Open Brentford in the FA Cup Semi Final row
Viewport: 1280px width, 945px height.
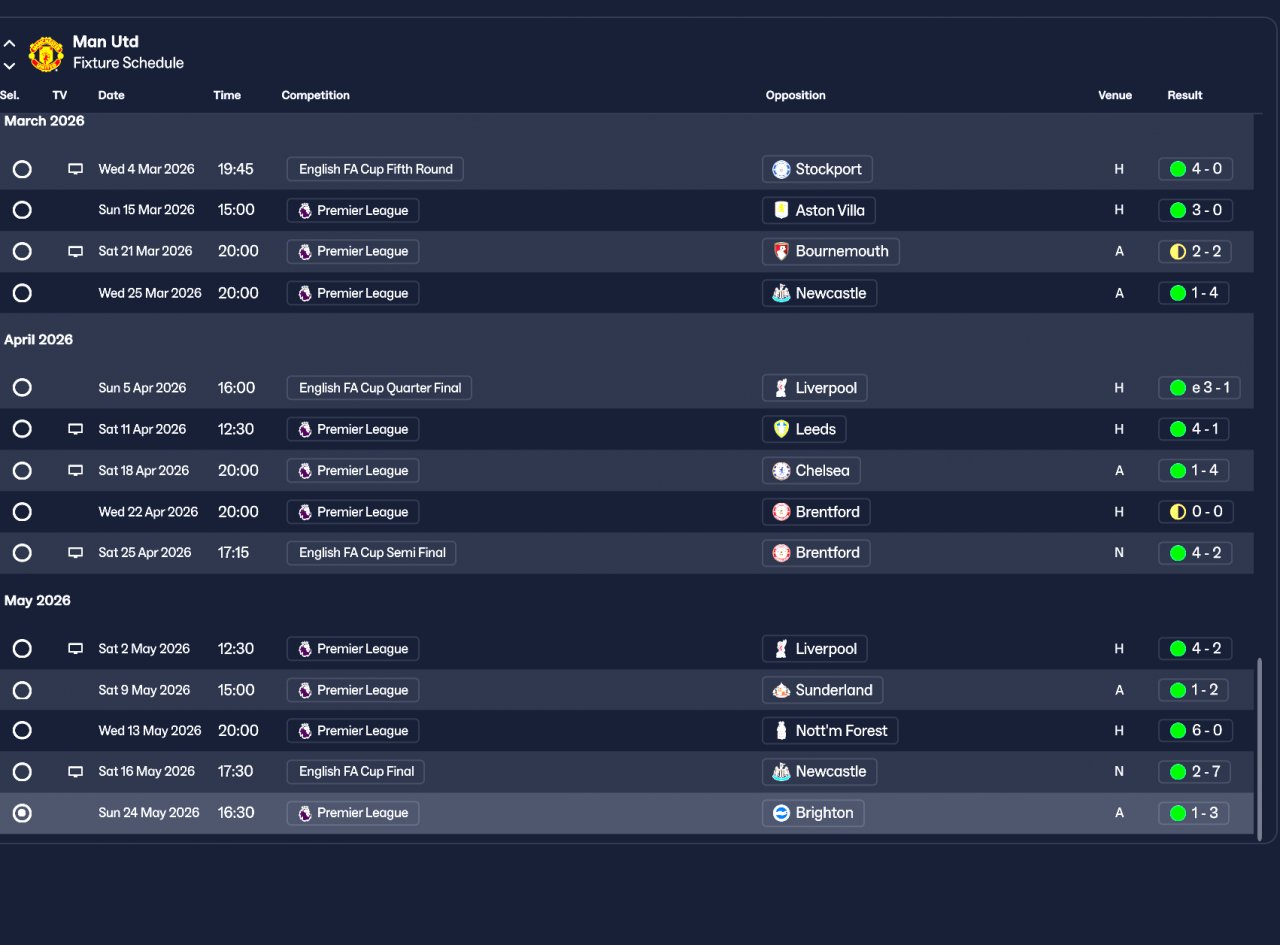[x=816, y=552]
